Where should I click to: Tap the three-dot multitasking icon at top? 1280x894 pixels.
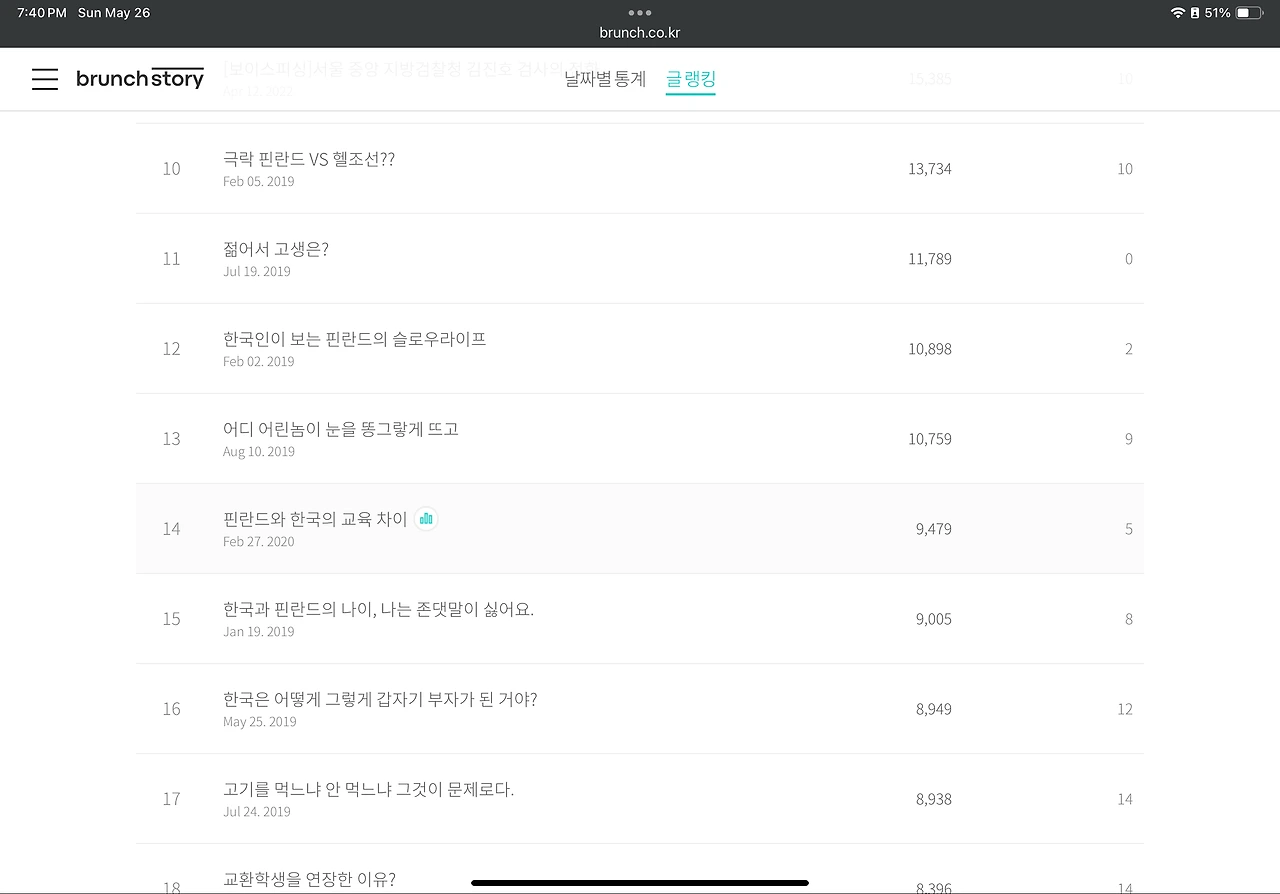640,13
